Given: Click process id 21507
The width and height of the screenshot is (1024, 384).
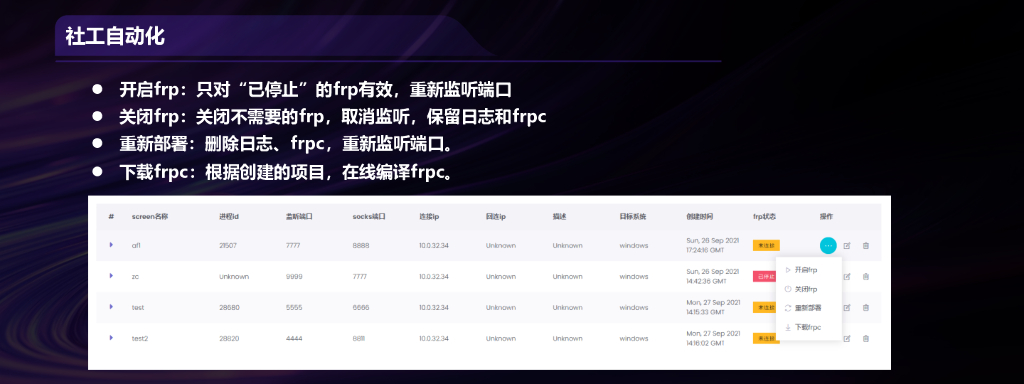Looking at the screenshot, I should coord(228,246).
